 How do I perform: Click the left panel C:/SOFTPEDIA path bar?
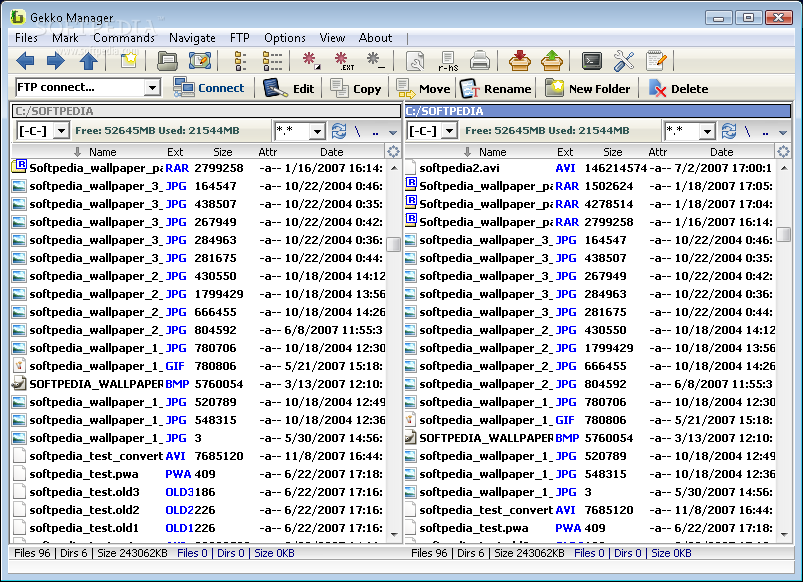206,111
